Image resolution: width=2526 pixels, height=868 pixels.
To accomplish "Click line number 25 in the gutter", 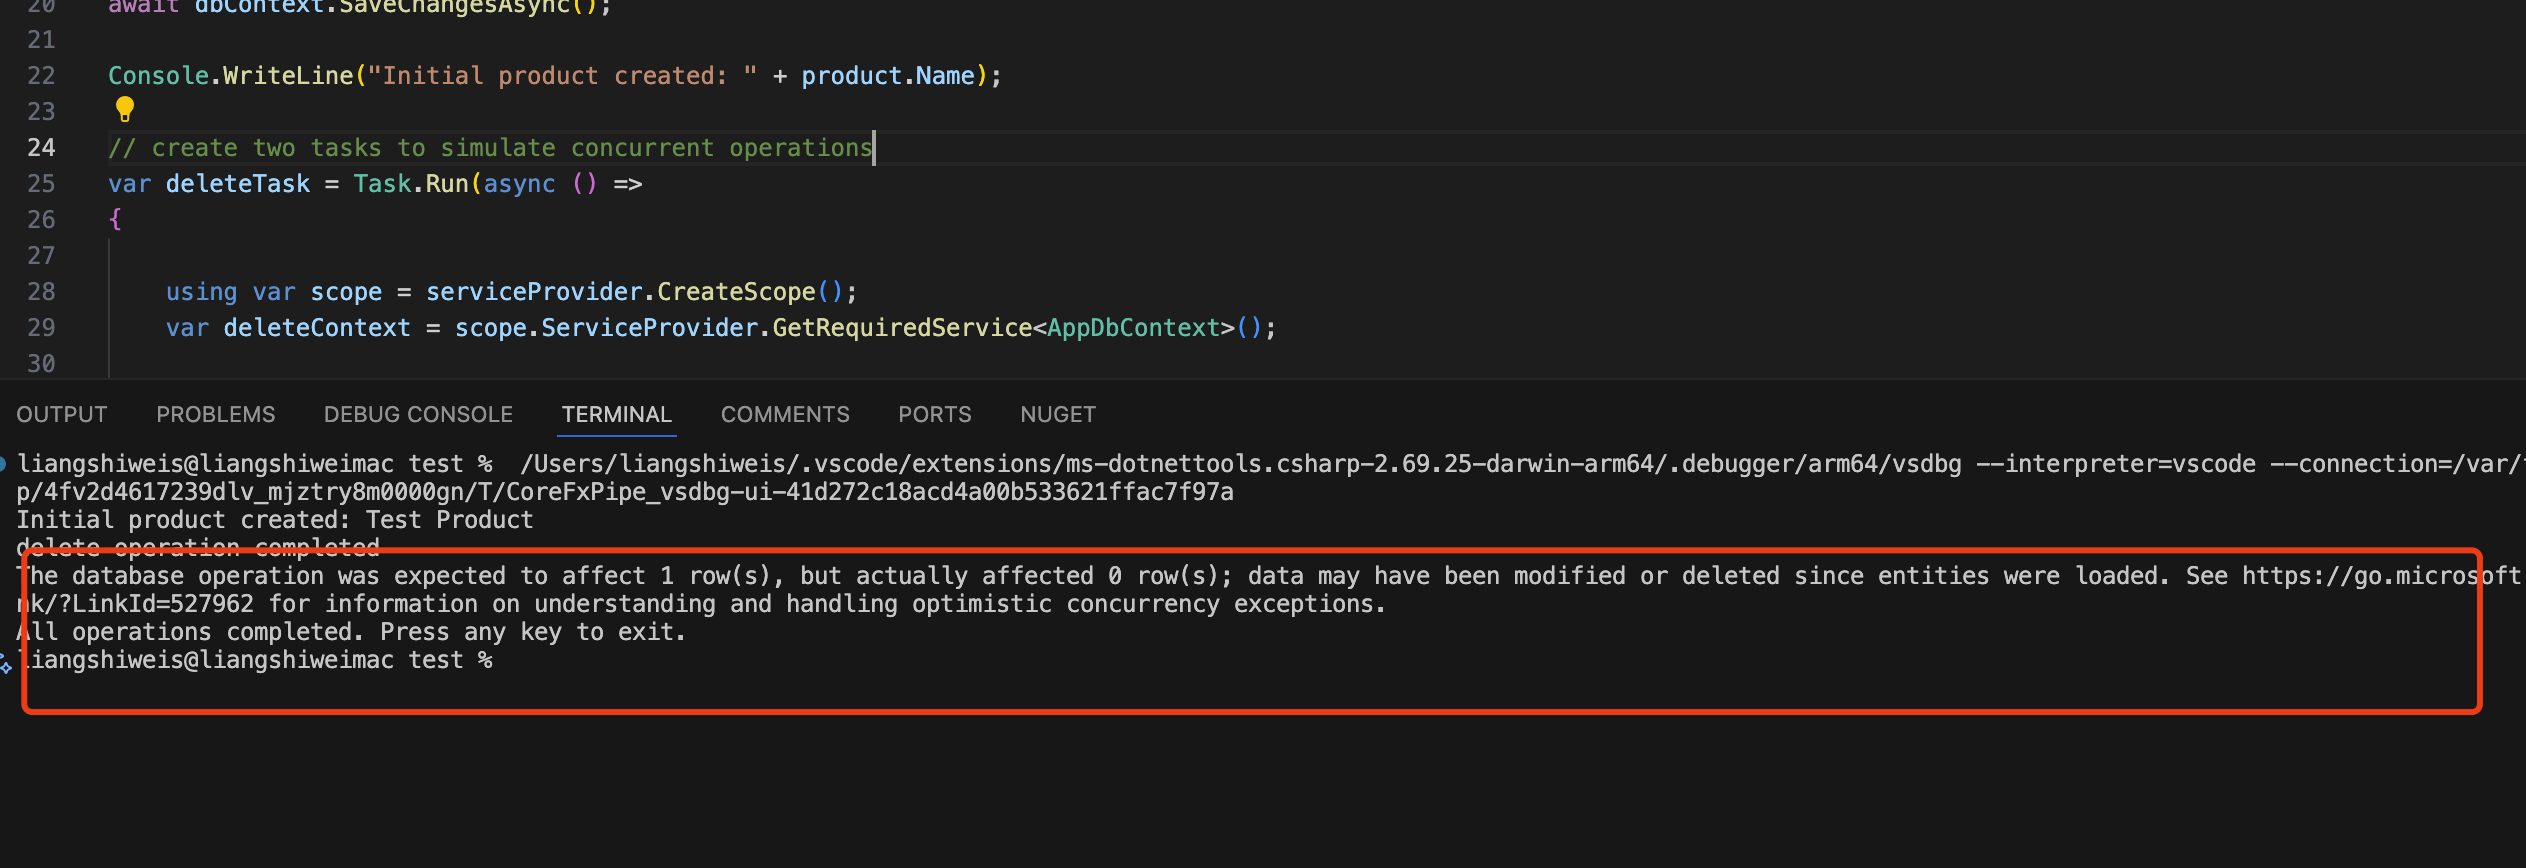I will [41, 184].
